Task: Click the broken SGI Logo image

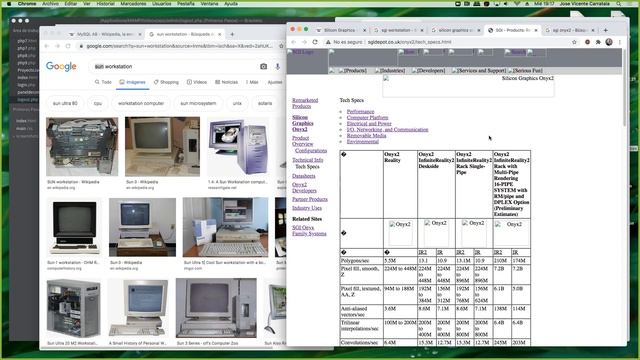Action: click(300, 52)
